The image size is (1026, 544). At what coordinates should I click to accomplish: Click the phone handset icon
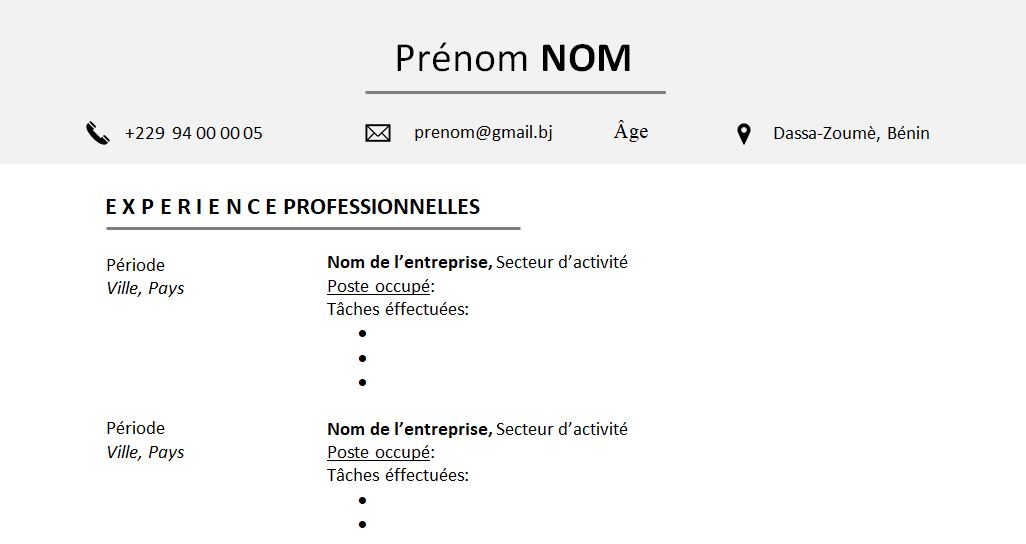pos(97,133)
